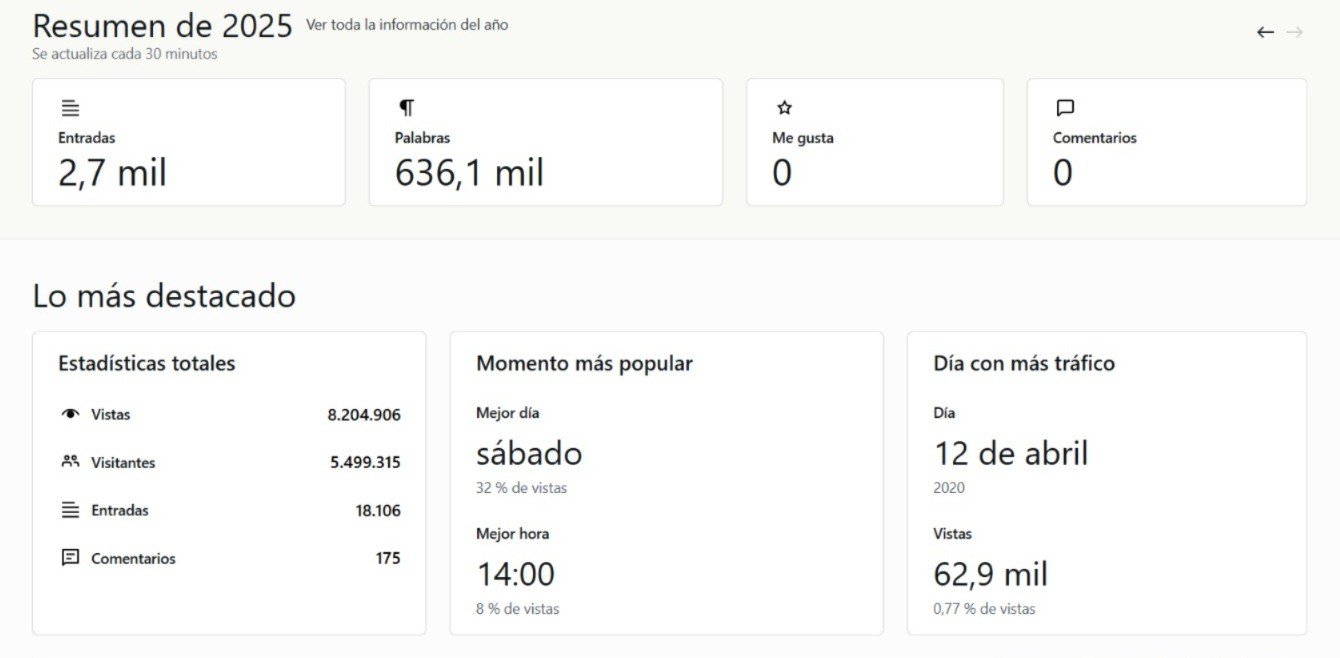Viewport: 1340px width, 658px height.
Task: Click the previous year left arrow
Action: click(x=1265, y=32)
